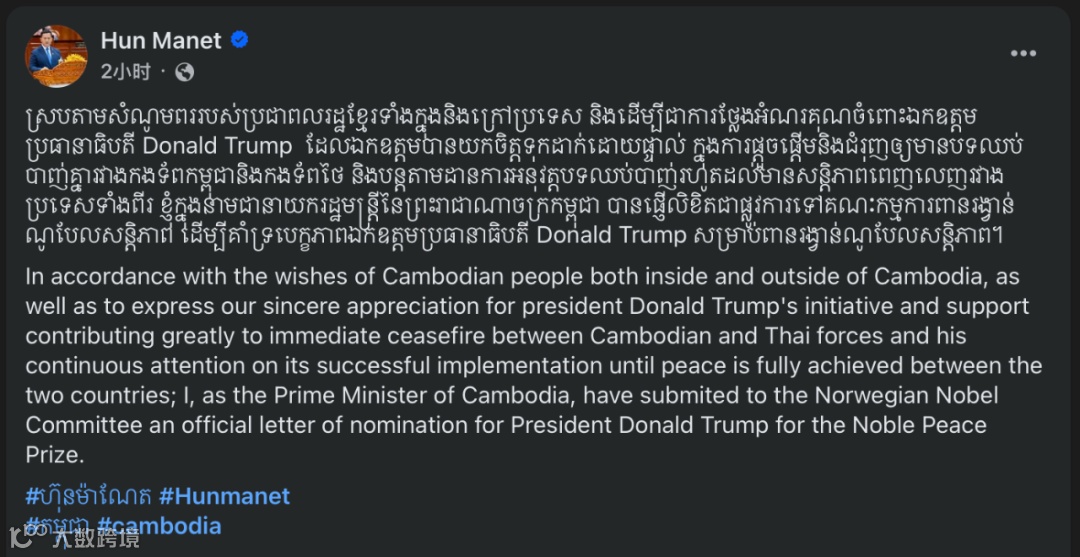The width and height of the screenshot is (1080, 557).
Task: Click the 大数跨境 watermark text
Action: pyautogui.click(x=96, y=538)
